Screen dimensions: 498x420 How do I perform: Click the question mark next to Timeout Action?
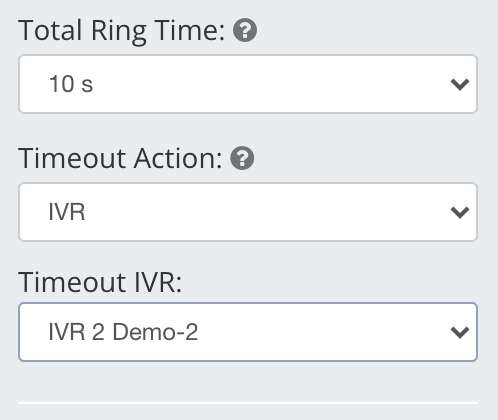[x=242, y=158]
